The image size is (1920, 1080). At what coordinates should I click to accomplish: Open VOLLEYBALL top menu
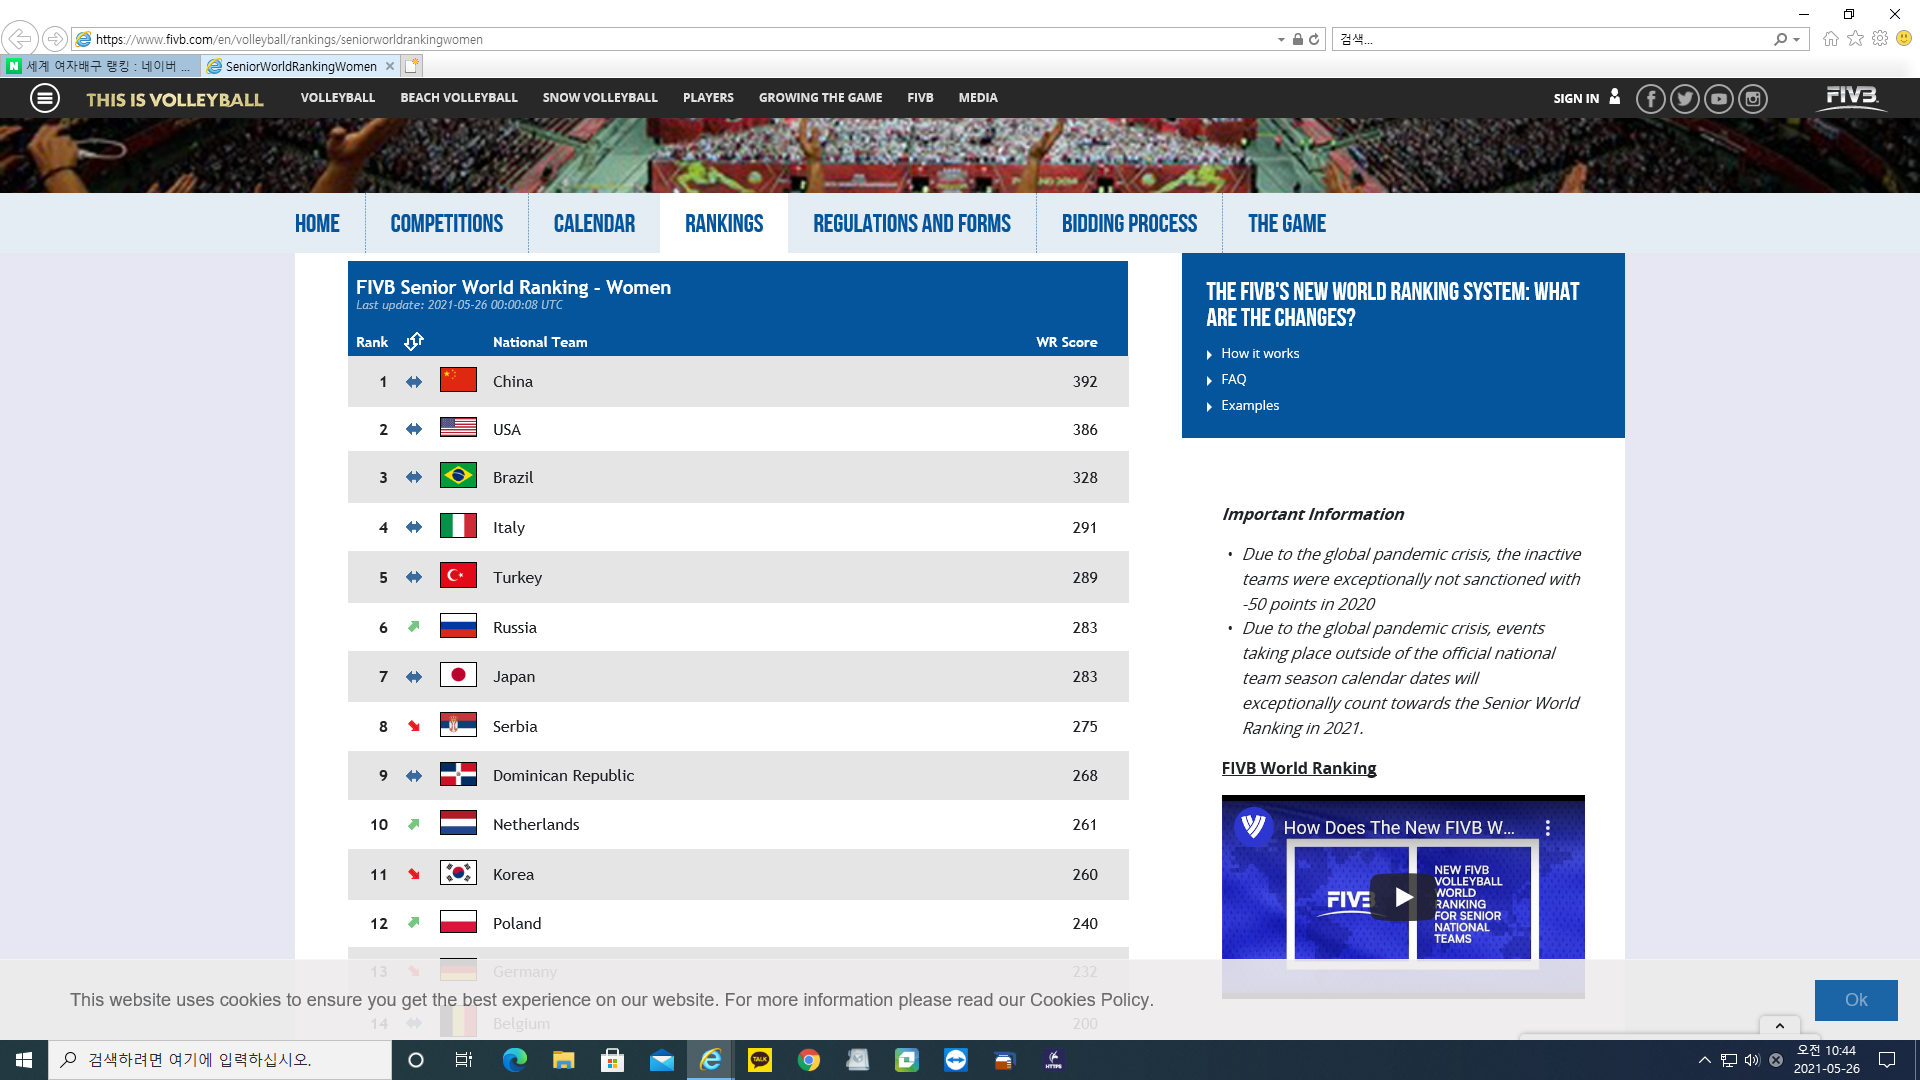338,98
